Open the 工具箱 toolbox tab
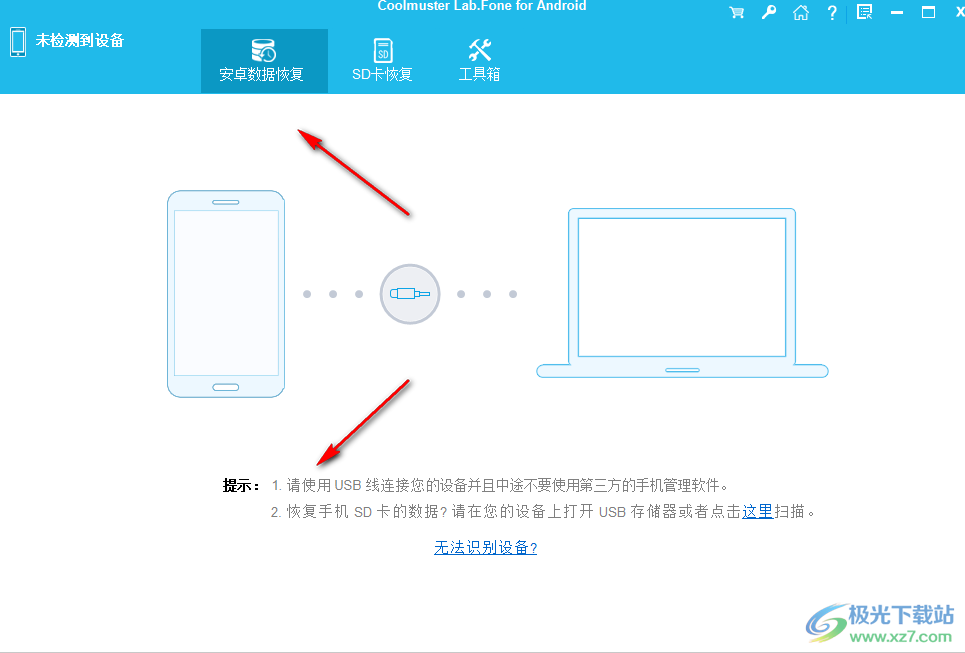Viewport: 965px width, 653px height. [x=478, y=60]
